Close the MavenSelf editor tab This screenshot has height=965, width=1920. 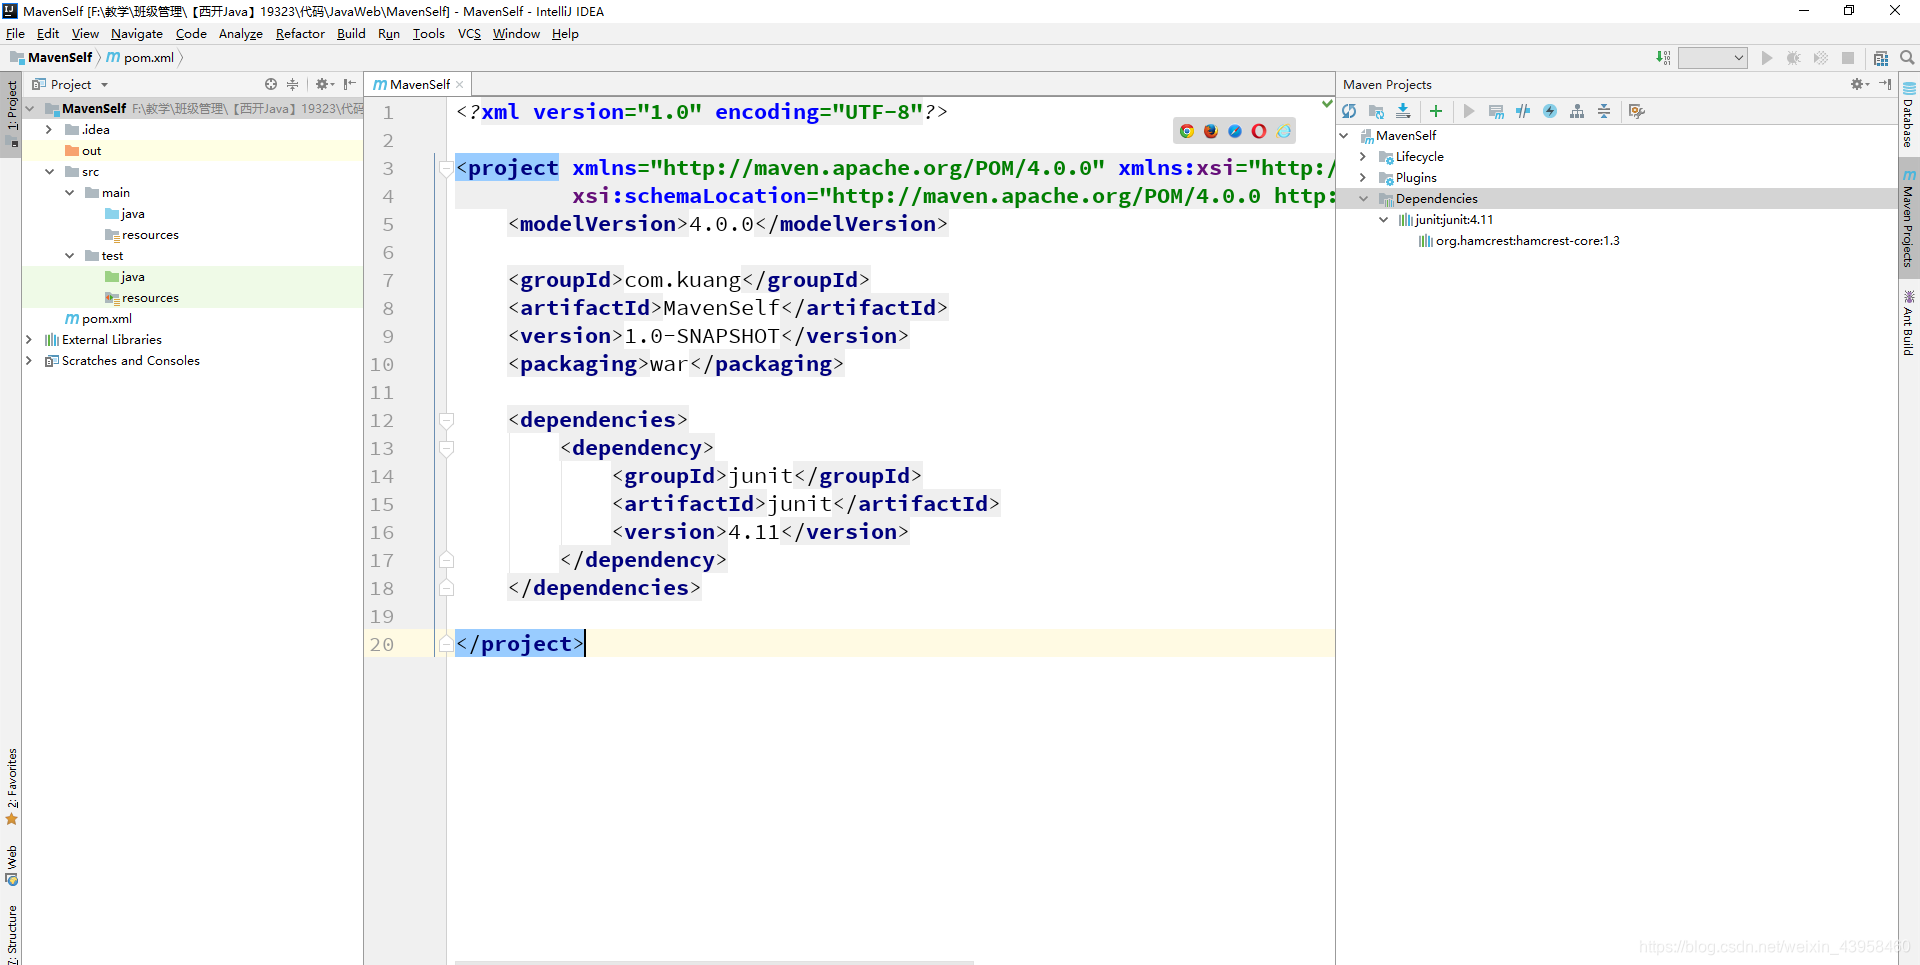[460, 85]
